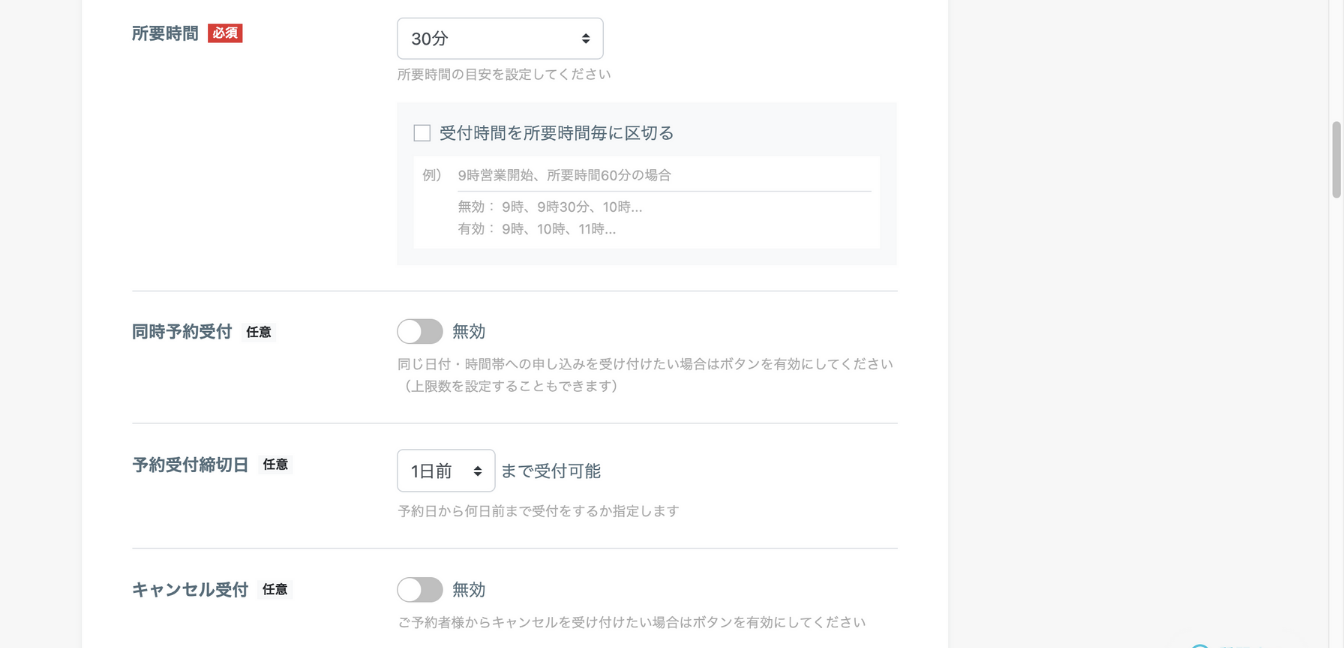Enable the 同時予約受付 toggle switch
This screenshot has height=648, width=1344.
pos(420,331)
